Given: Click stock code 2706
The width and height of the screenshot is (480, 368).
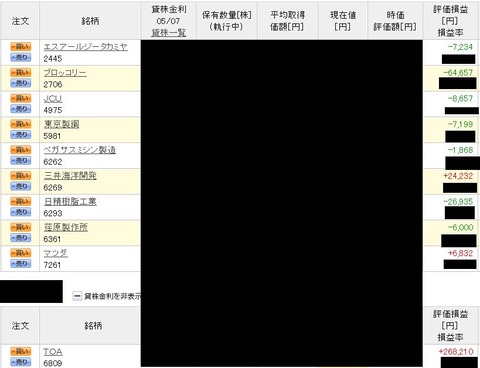Looking at the screenshot, I should [x=53, y=84].
